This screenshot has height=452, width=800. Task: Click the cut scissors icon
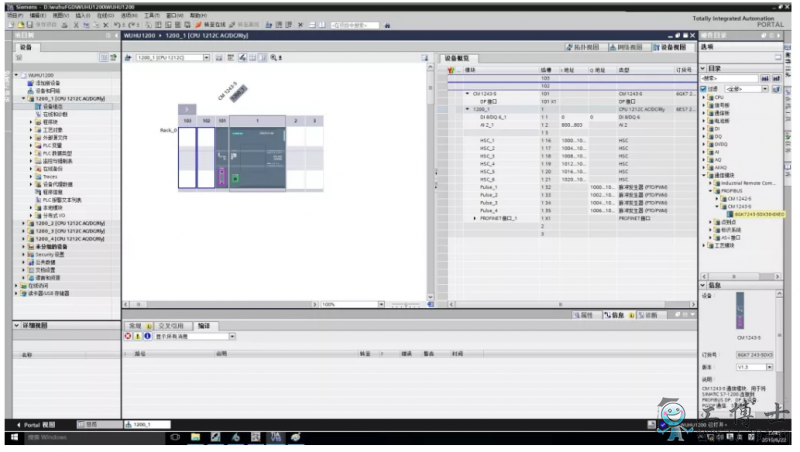76,24
